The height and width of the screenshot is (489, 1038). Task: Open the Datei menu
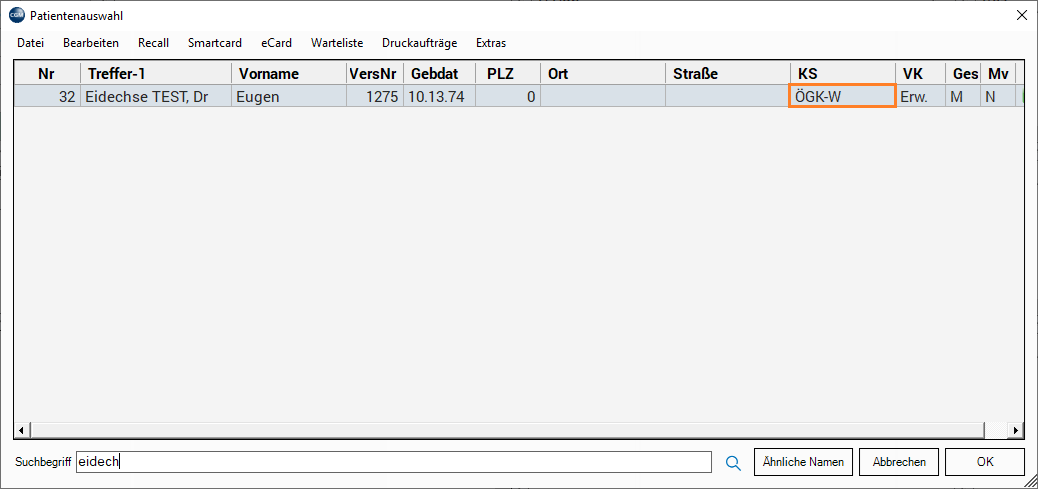[31, 43]
